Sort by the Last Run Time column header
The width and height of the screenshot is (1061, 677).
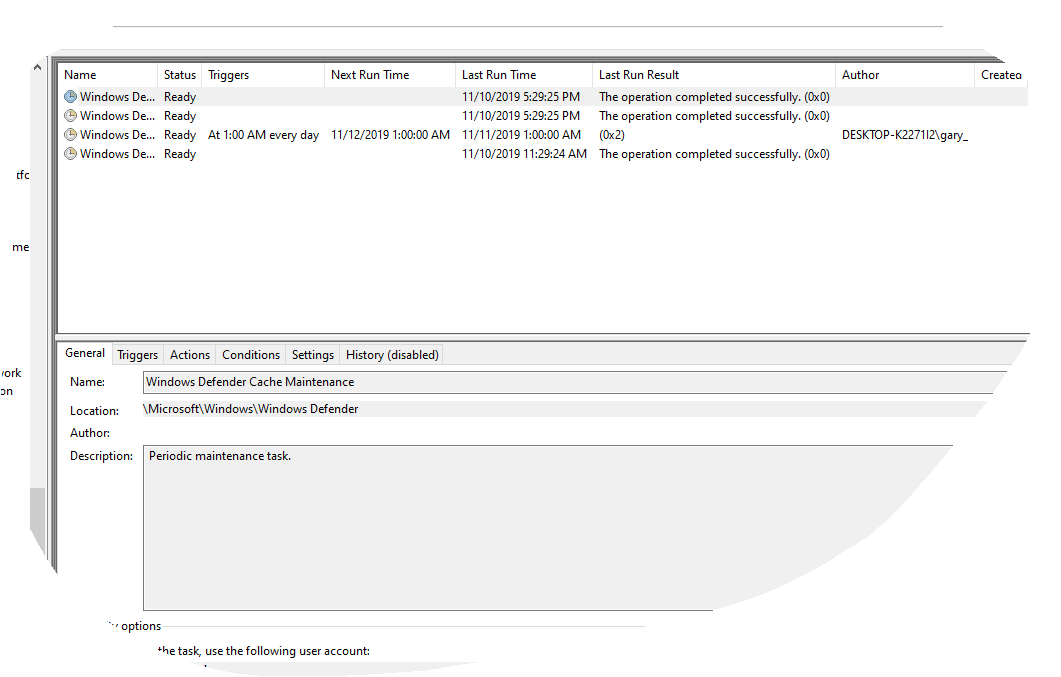[524, 75]
